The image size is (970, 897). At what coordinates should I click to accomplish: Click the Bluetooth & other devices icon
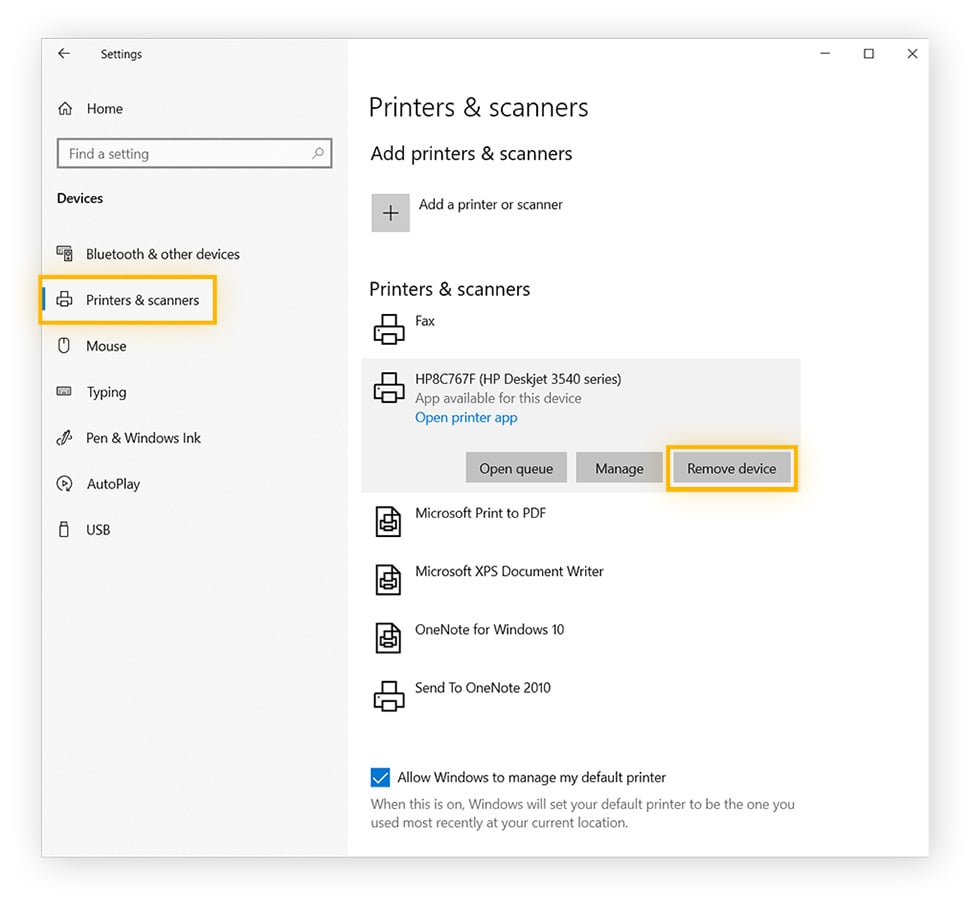pos(64,254)
